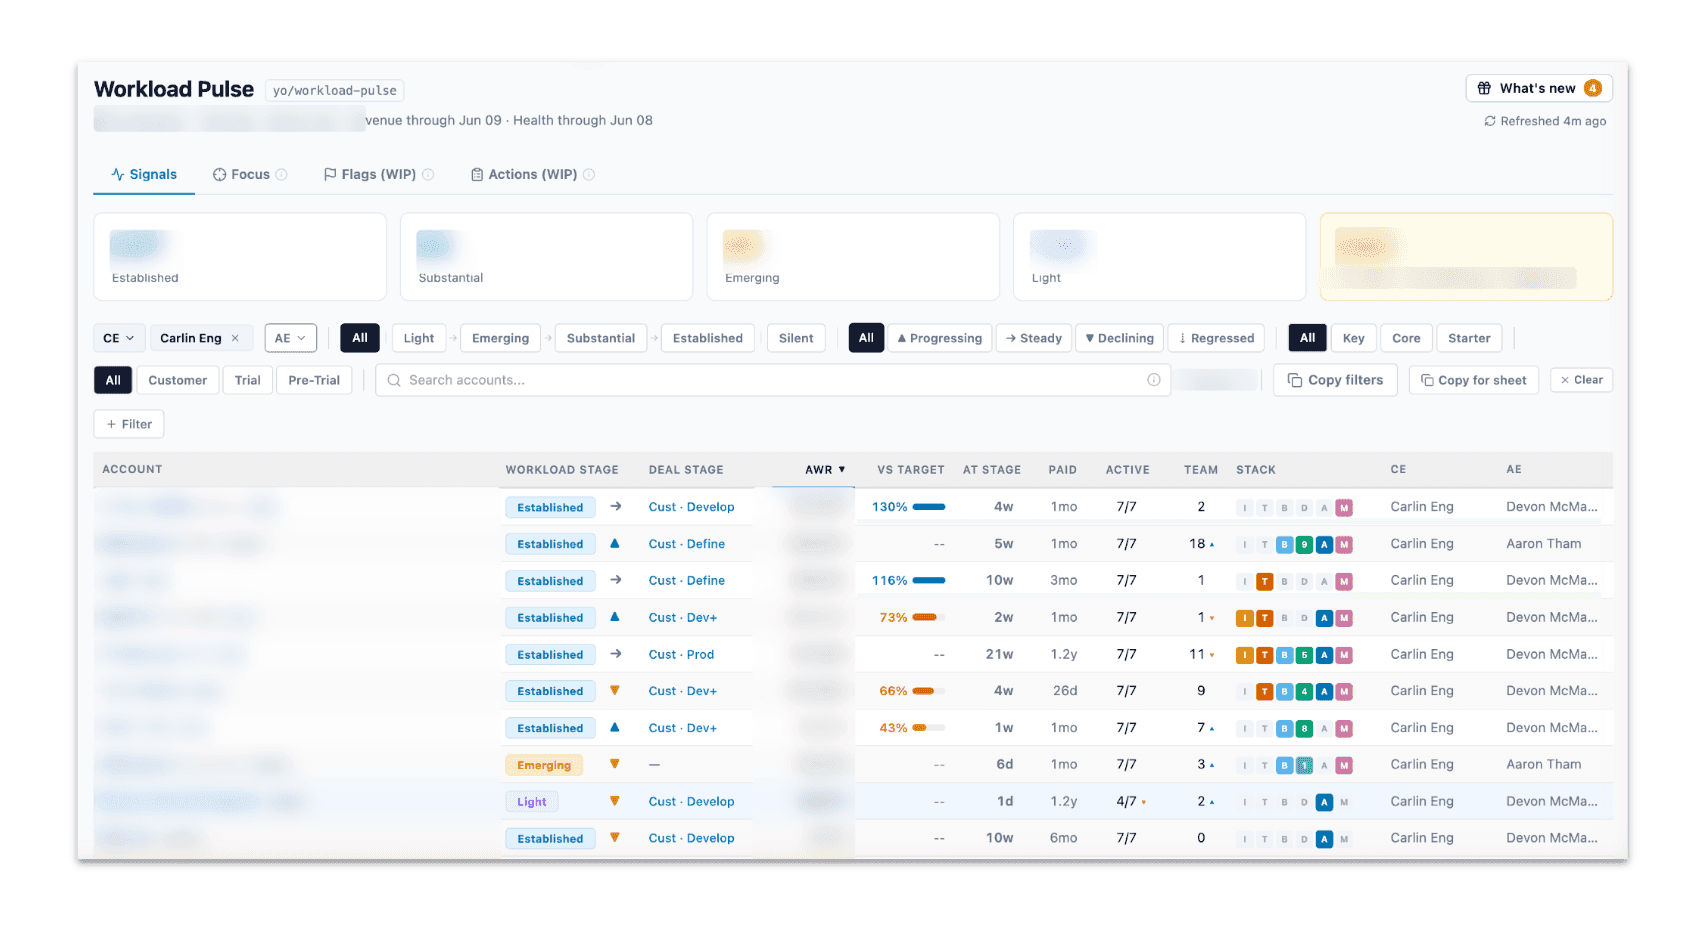1700x927 pixels.
Task: Click the Search accounts input field
Action: click(773, 380)
